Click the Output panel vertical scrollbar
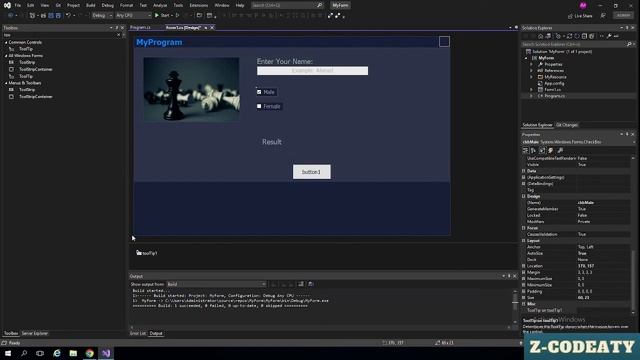 point(515,306)
